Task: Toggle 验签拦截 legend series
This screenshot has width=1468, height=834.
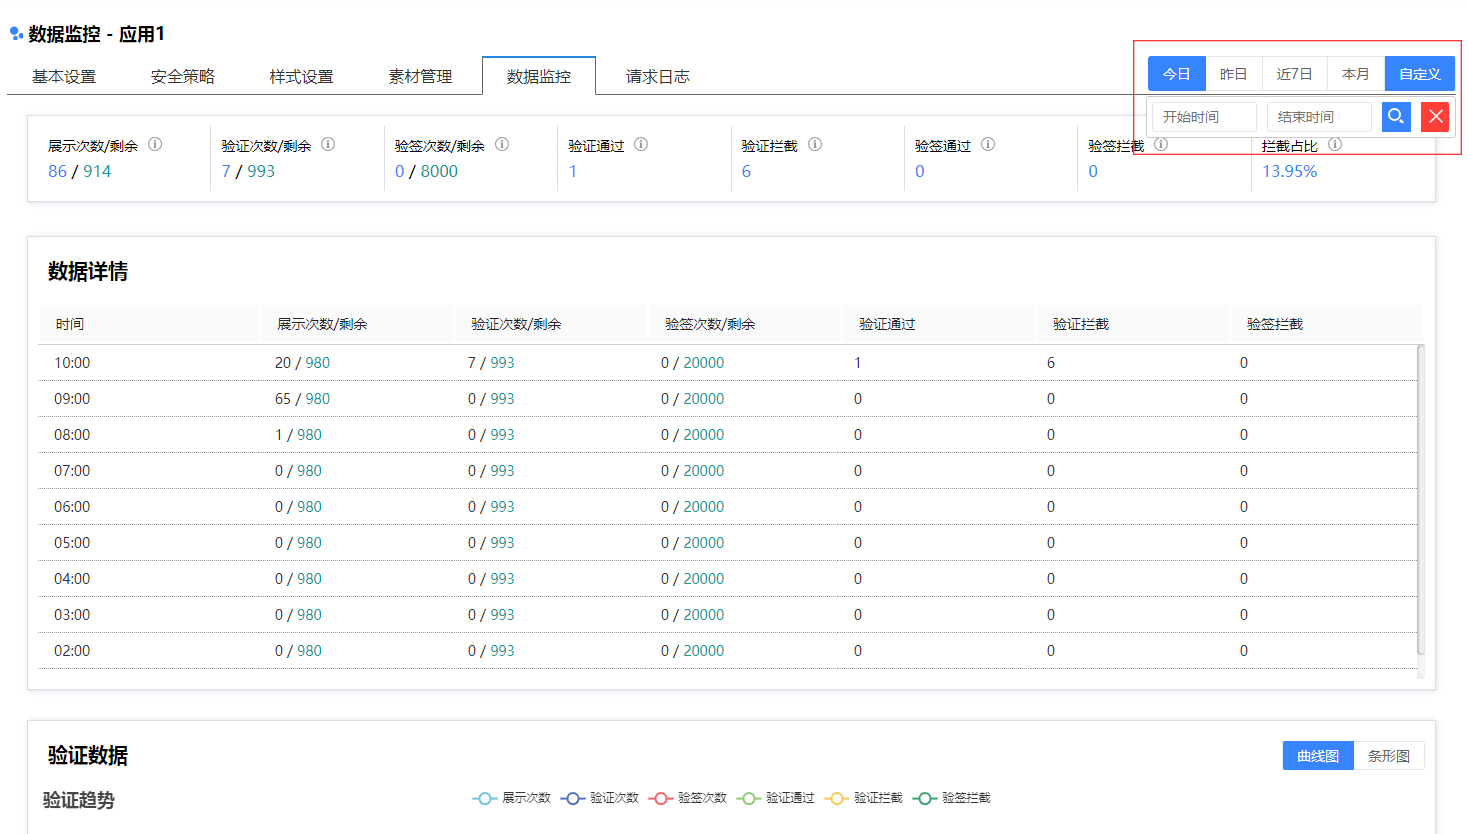Action: click(952, 798)
